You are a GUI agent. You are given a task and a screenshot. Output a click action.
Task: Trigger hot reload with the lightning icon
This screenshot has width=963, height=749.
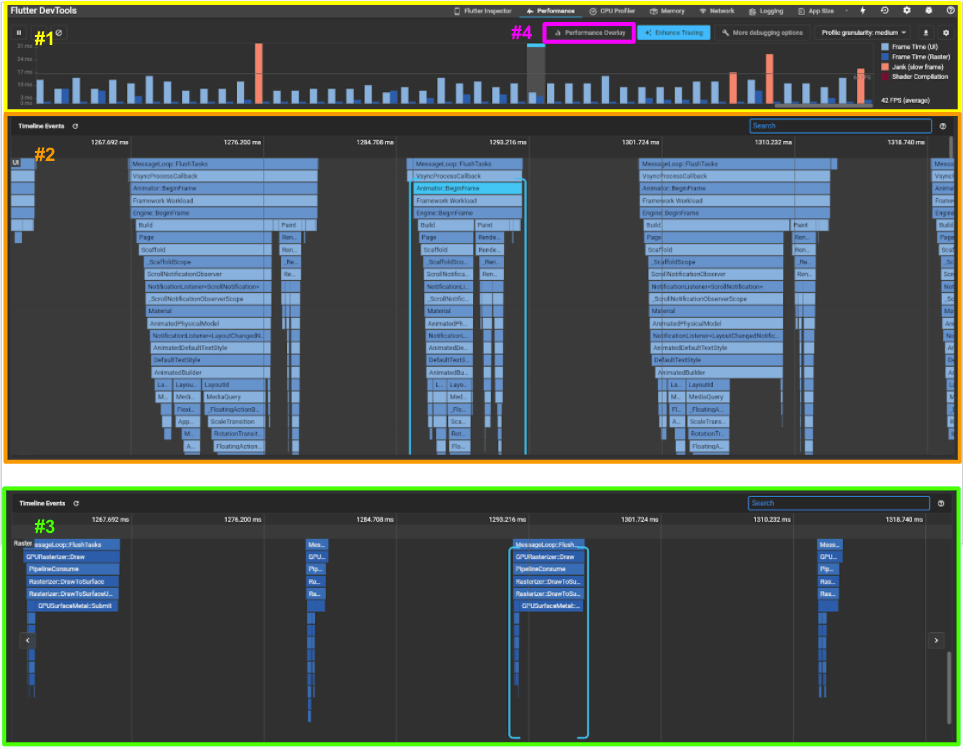(863, 10)
